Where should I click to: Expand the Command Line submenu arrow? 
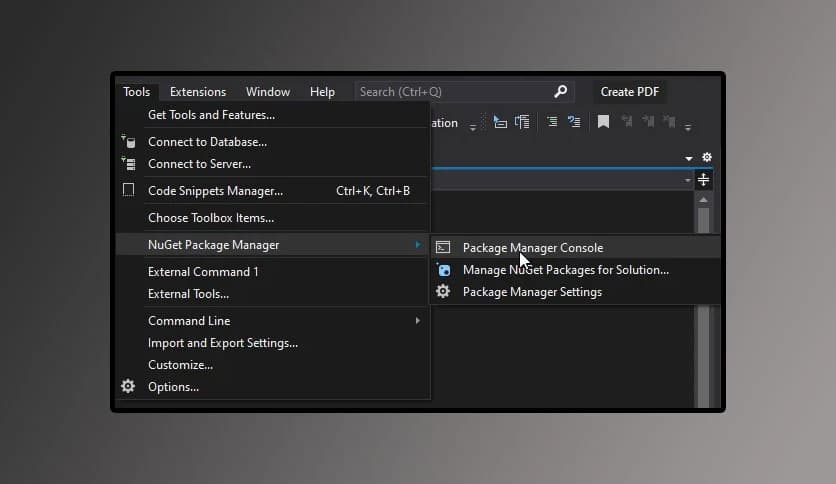tap(418, 321)
